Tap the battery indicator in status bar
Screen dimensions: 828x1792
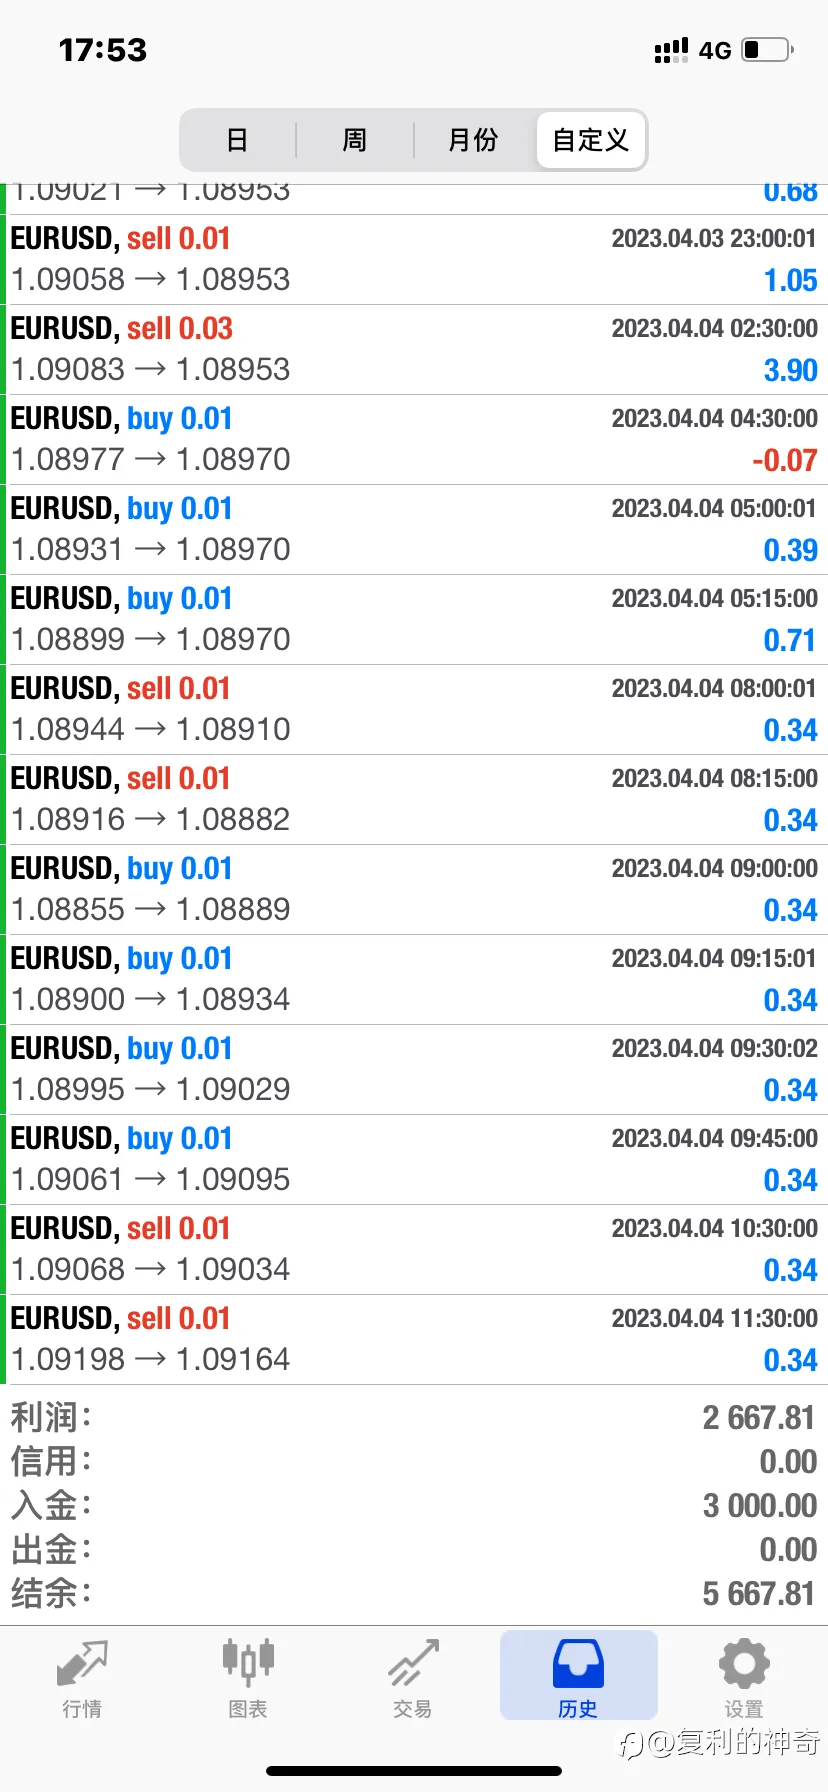tap(768, 50)
